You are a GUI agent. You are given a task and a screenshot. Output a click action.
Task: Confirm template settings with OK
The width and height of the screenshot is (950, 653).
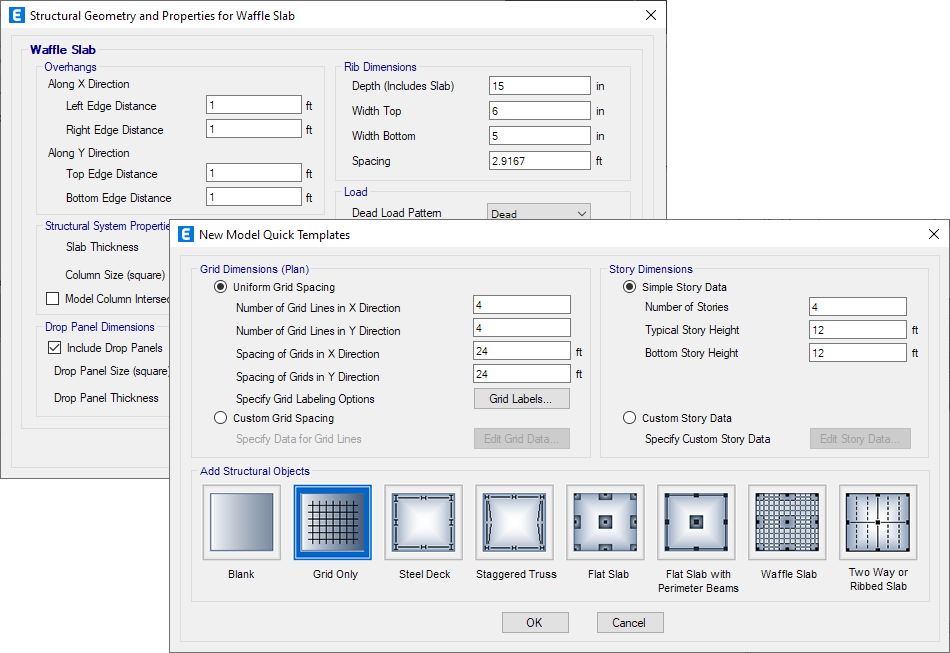[534, 622]
